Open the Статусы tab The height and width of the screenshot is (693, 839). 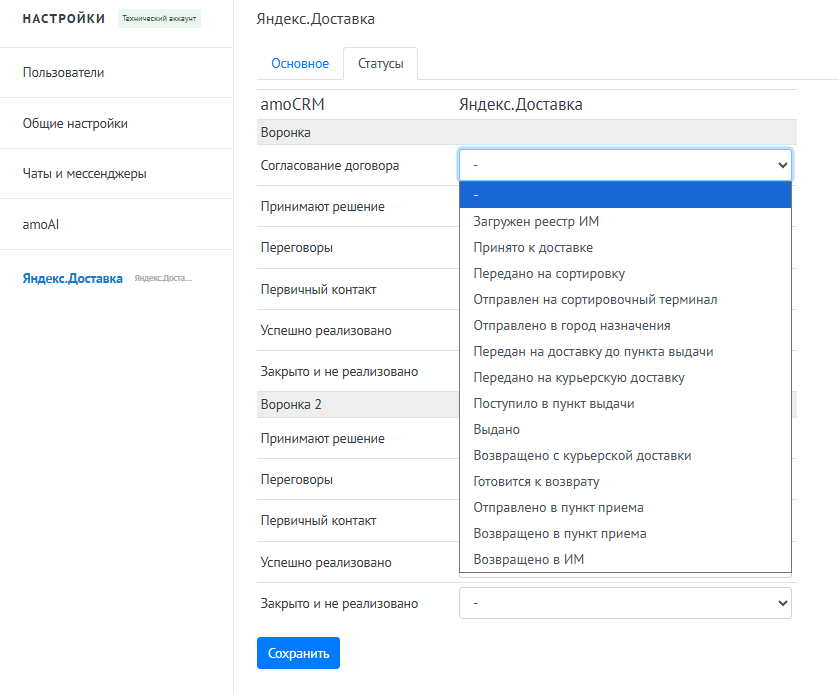click(380, 64)
